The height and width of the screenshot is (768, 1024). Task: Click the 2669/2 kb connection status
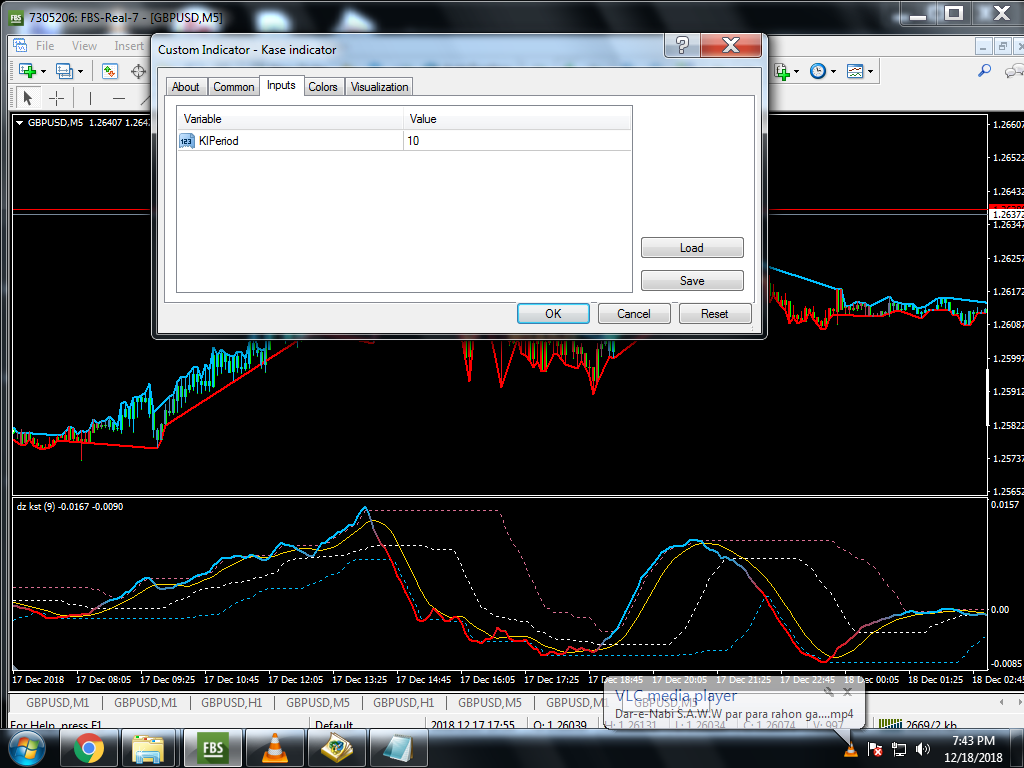pyautogui.click(x=931, y=725)
